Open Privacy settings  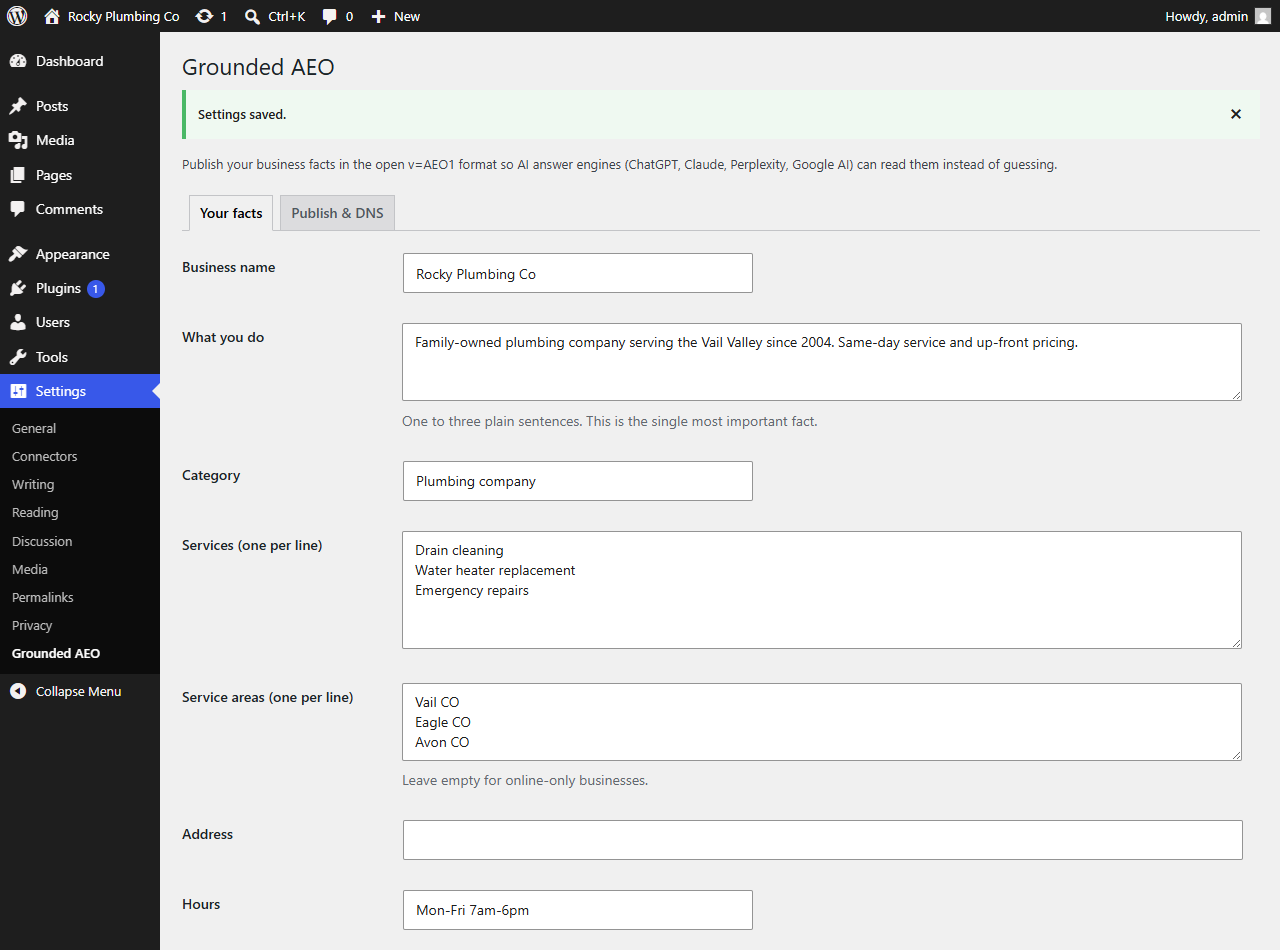[x=32, y=625]
